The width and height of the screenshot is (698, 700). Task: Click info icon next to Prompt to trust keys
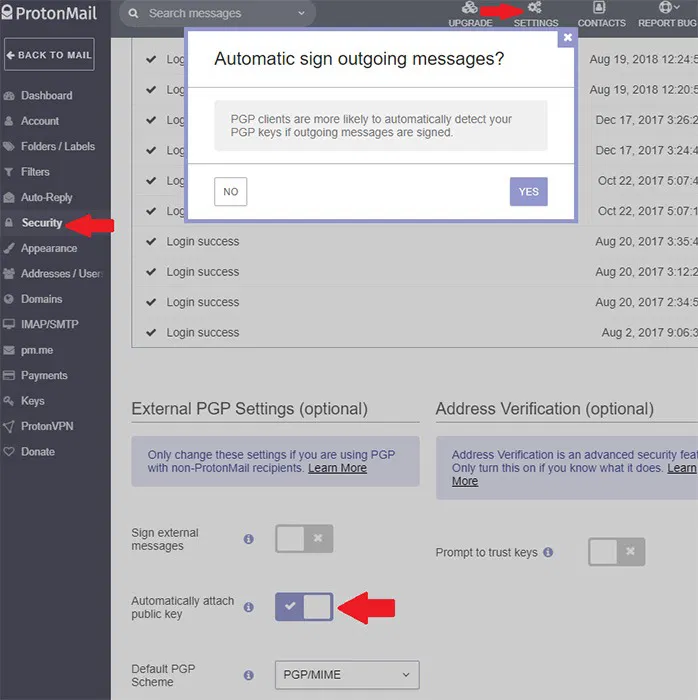tap(548, 552)
